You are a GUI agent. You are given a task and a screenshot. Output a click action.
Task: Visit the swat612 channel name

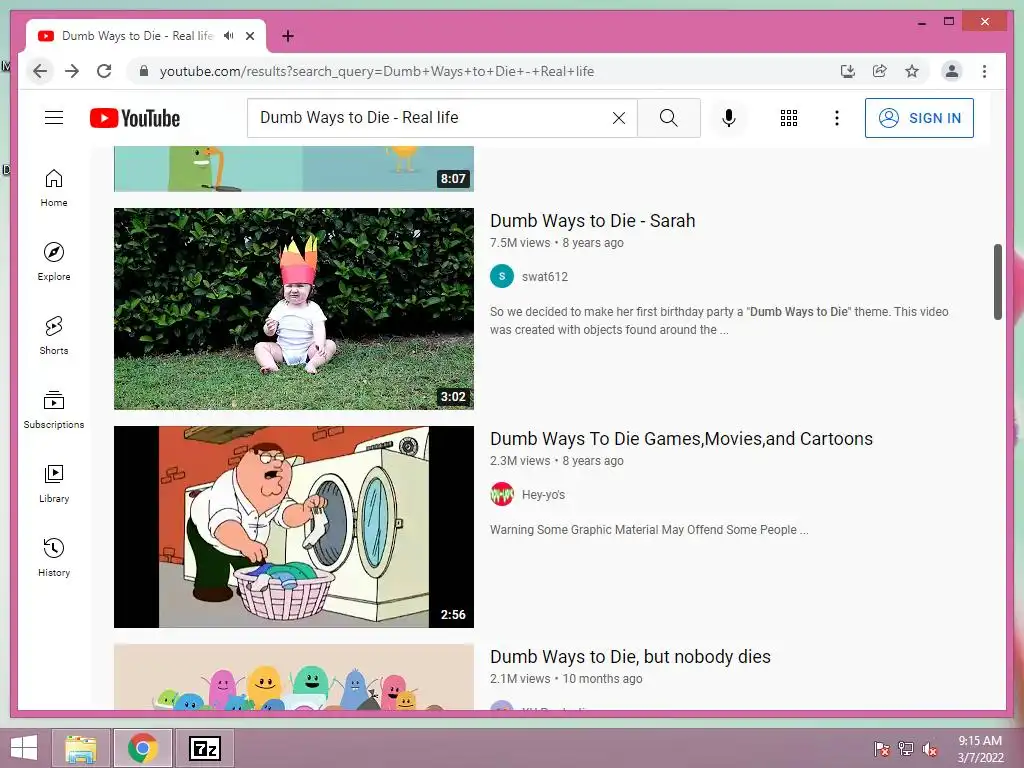[x=545, y=276]
